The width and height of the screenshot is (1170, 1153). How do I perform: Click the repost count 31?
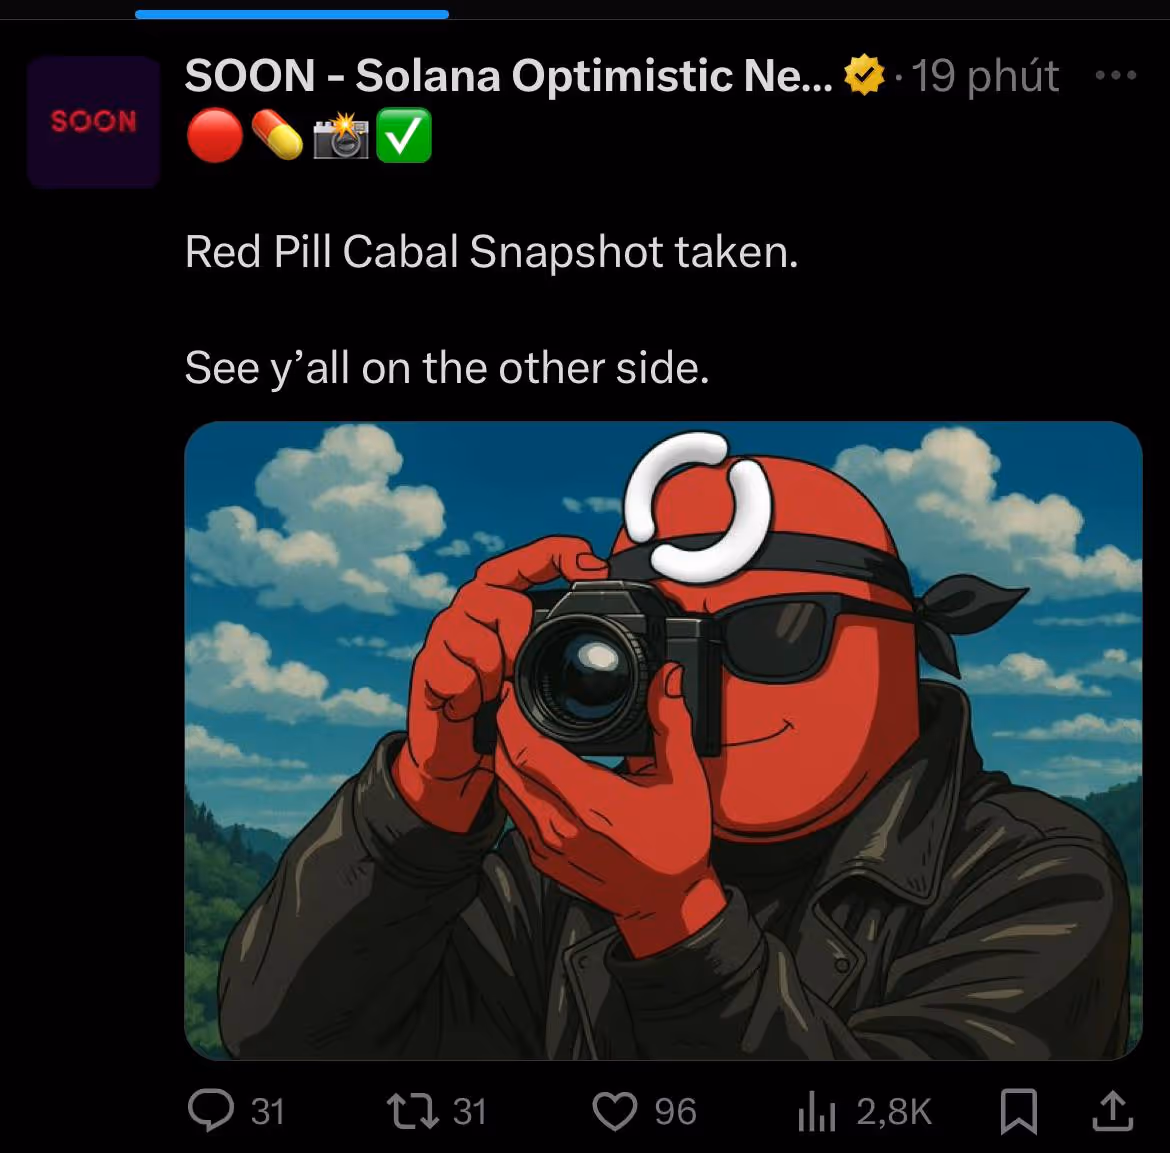[x=469, y=1111]
